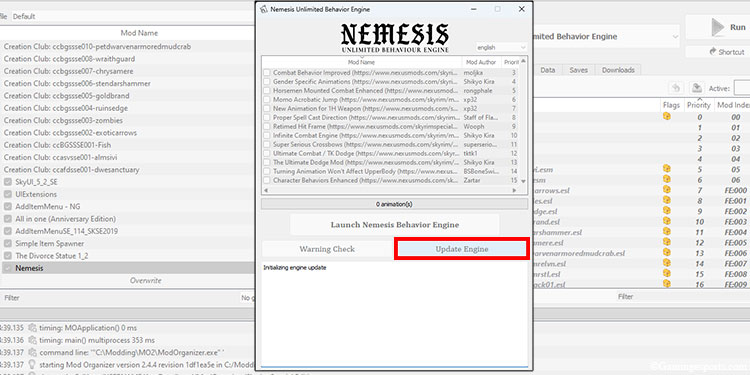Click the log icon beside command line entry
This screenshot has height=375, width=750.
click(33, 352)
